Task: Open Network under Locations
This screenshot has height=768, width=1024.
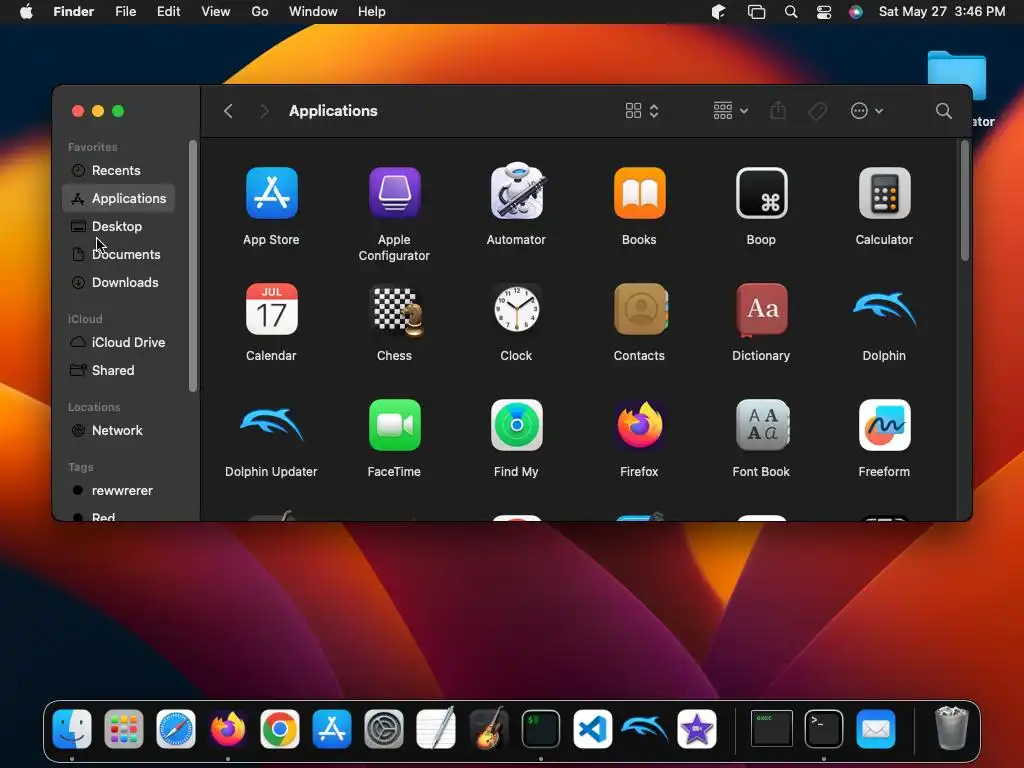Action: 118,430
